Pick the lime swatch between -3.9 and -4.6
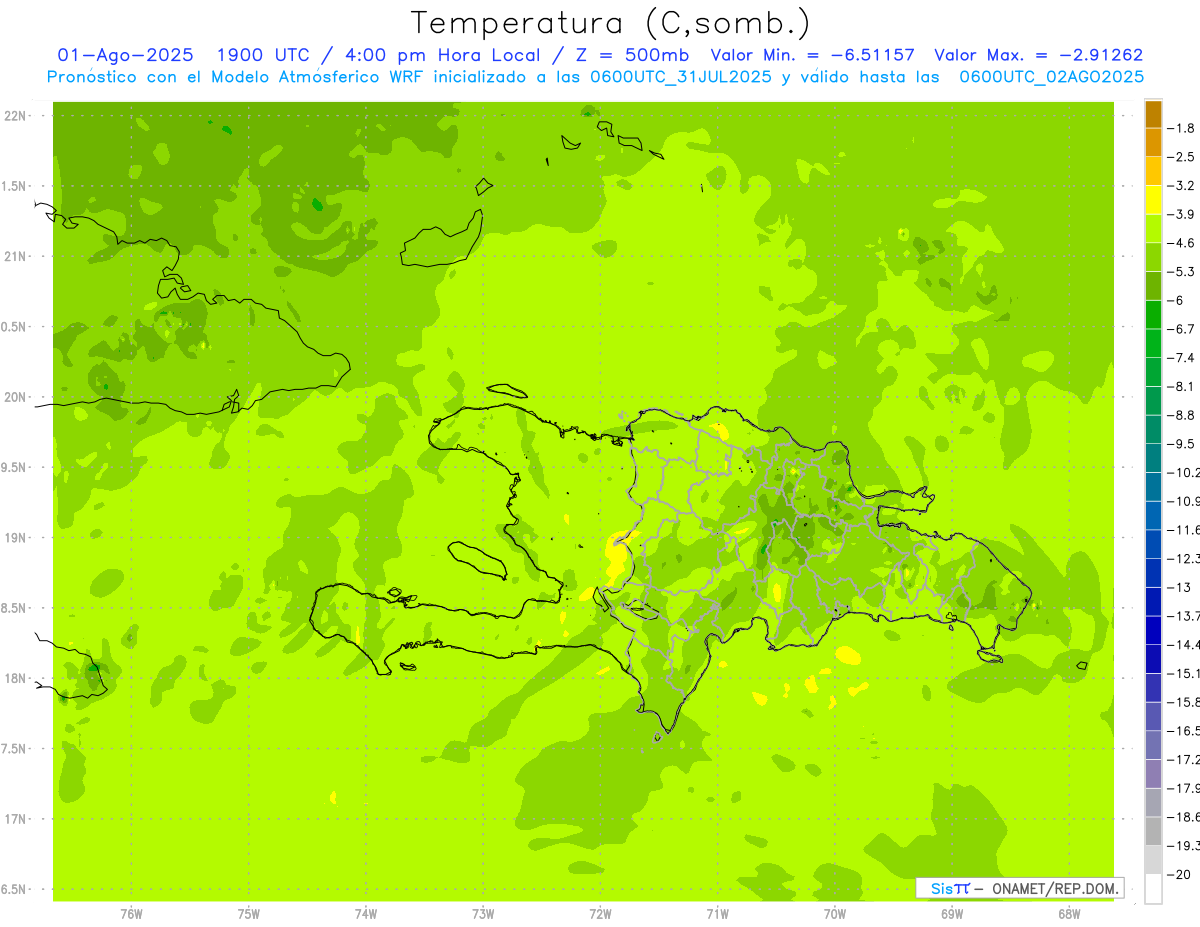1200x927 pixels. tap(1153, 228)
